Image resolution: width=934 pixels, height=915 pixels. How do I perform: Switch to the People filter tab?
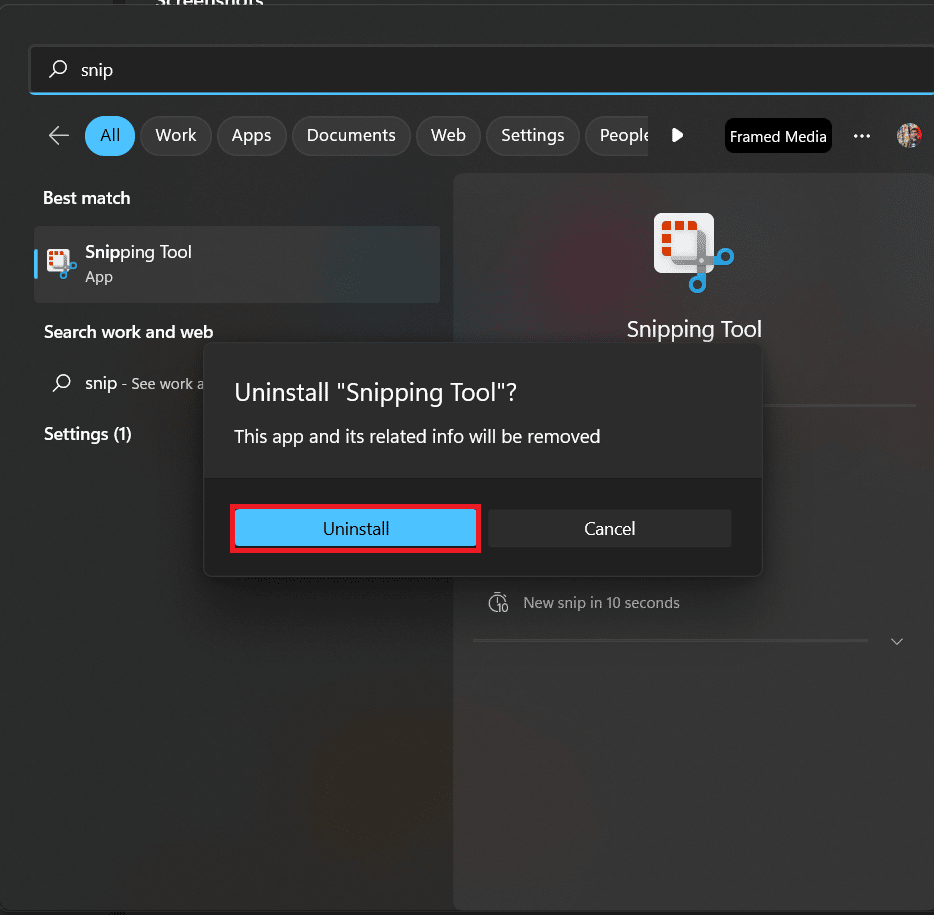(x=619, y=136)
